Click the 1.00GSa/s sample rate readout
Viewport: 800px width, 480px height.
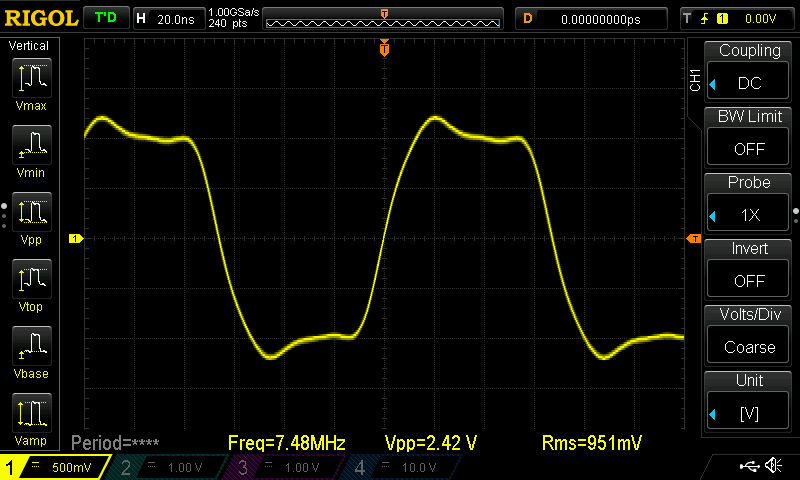click(234, 12)
